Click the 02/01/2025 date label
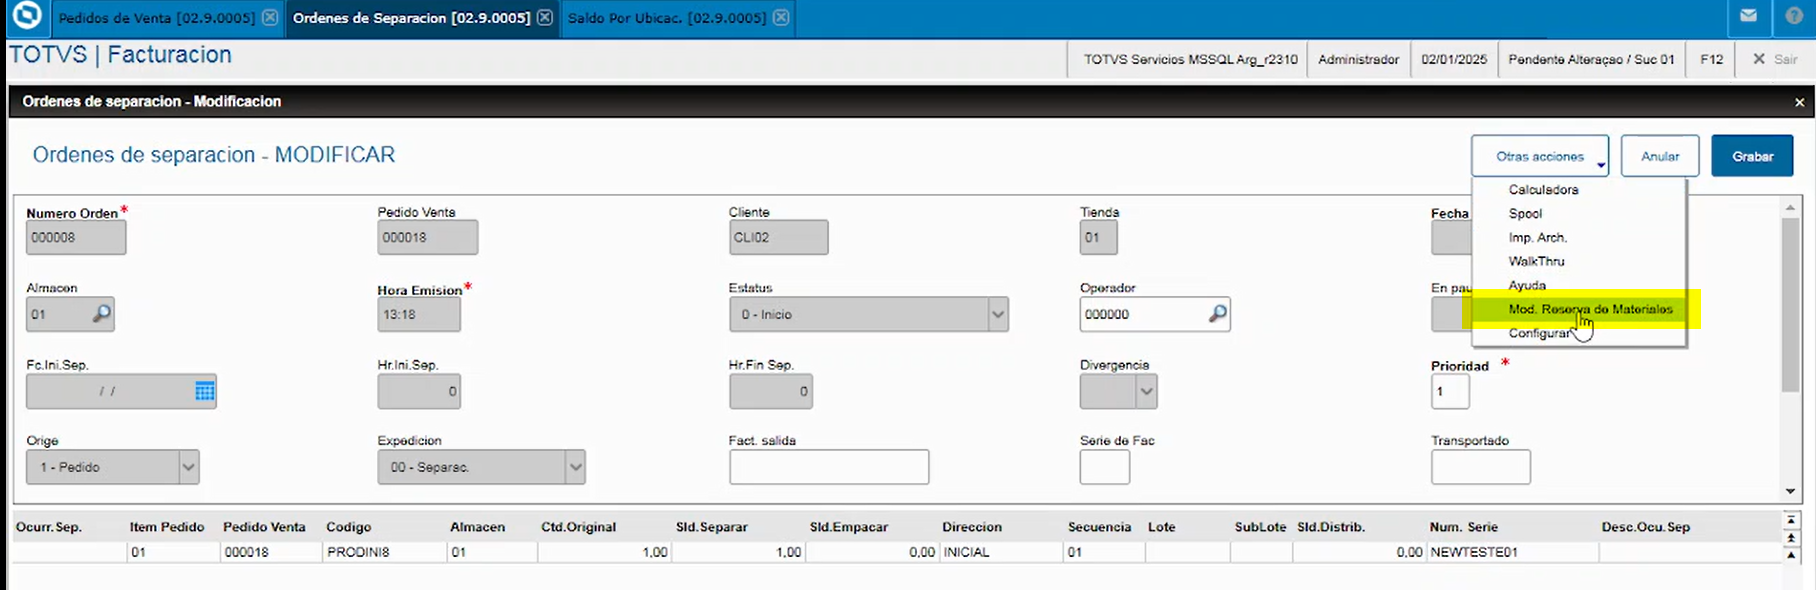The width and height of the screenshot is (1816, 590). pyautogui.click(x=1454, y=59)
